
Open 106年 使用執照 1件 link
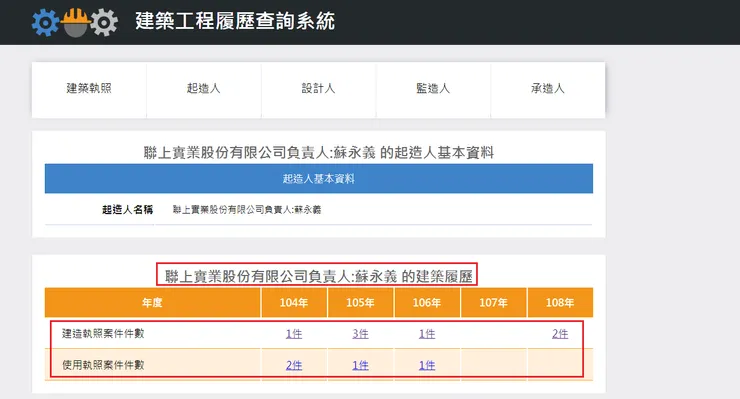click(x=427, y=365)
